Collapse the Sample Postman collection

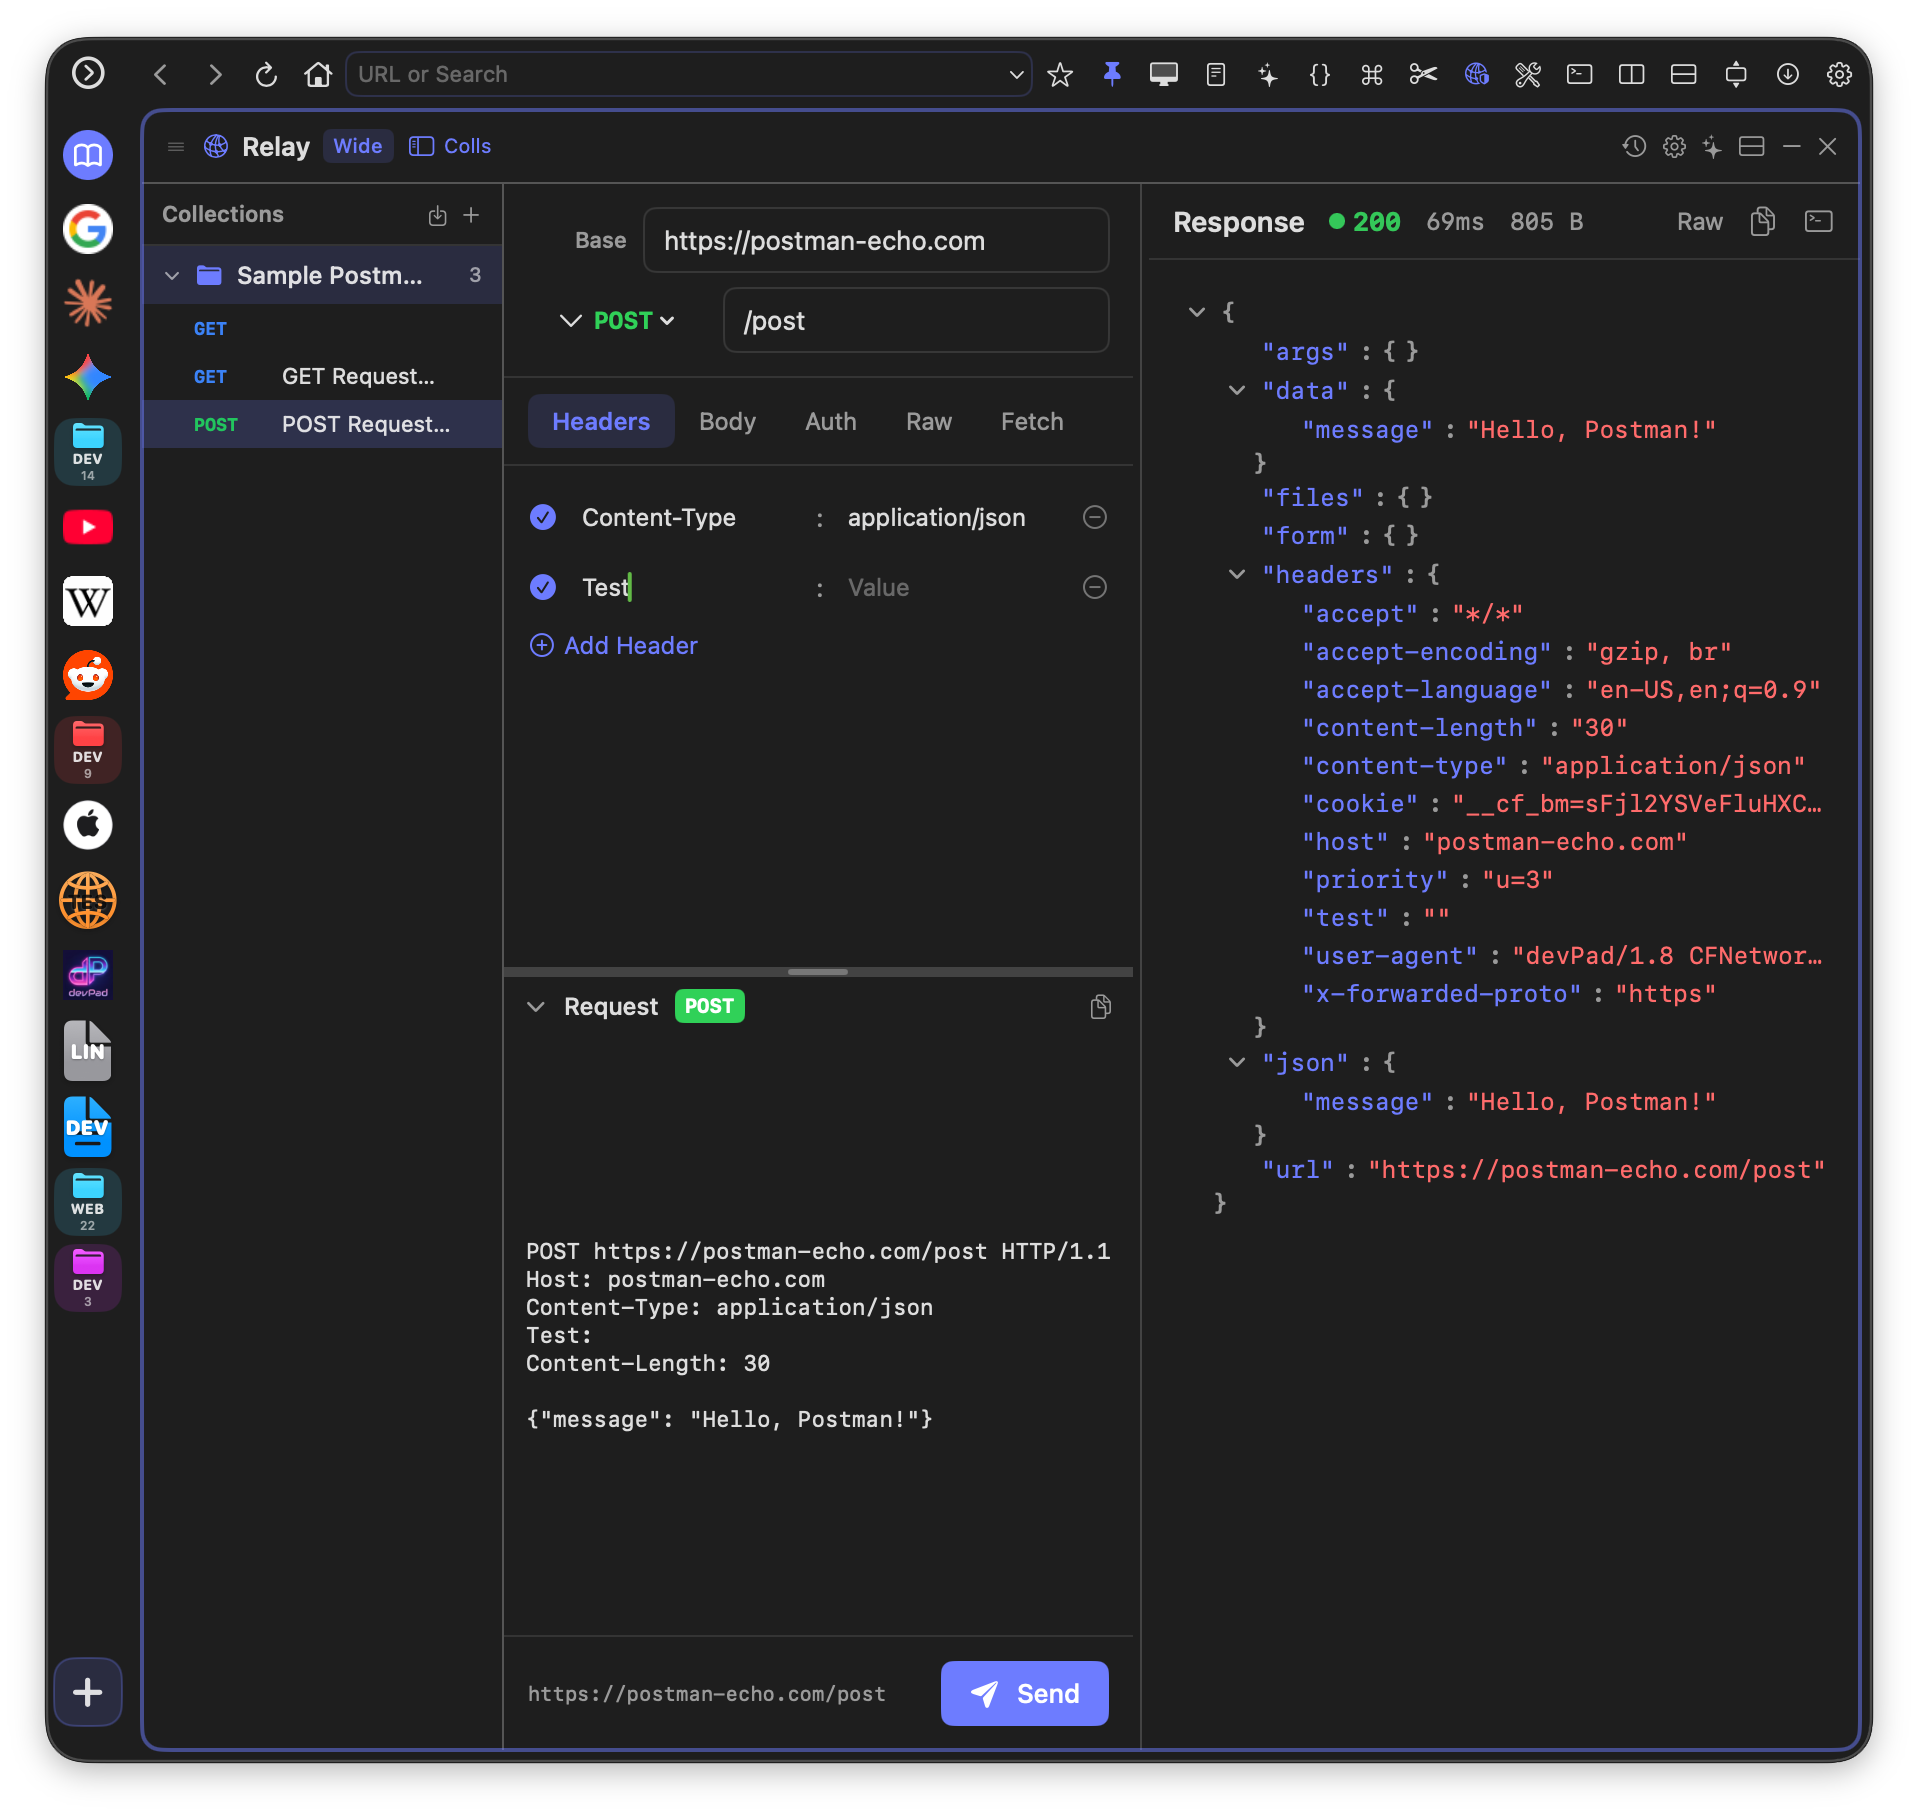[172, 276]
